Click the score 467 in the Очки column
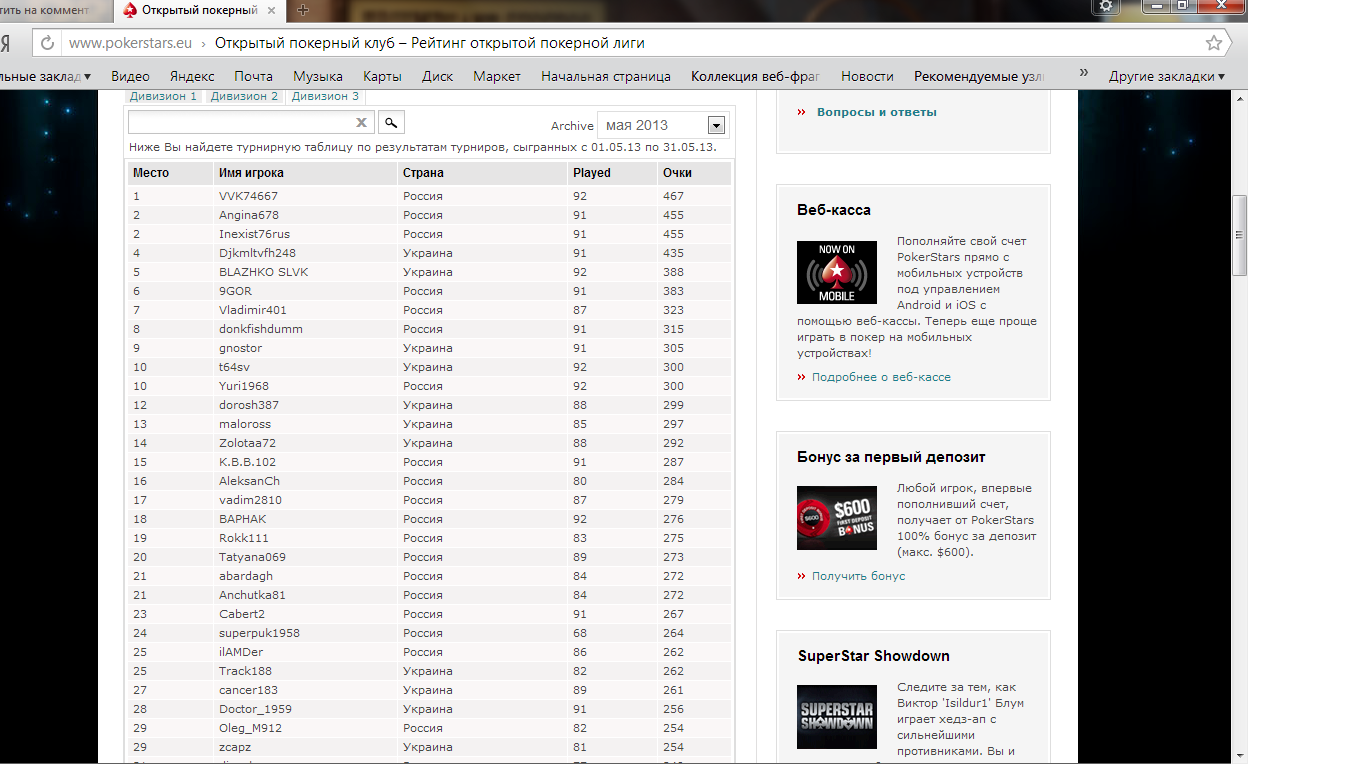1366x768 pixels. 673,196
